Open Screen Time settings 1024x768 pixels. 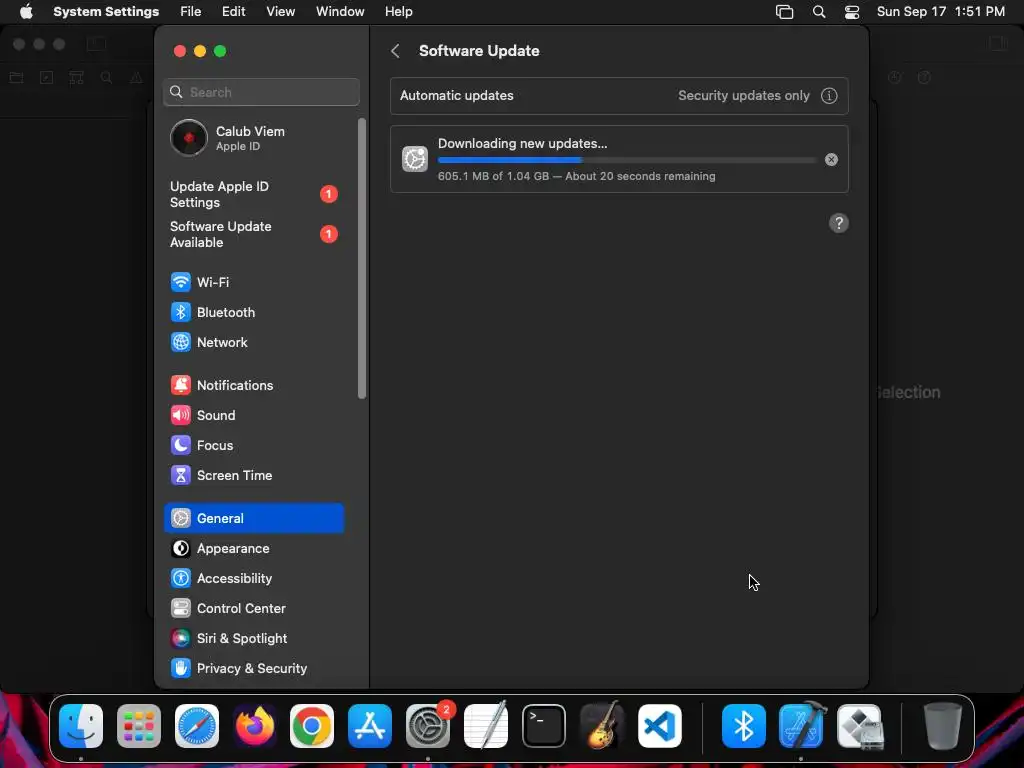[253, 475]
